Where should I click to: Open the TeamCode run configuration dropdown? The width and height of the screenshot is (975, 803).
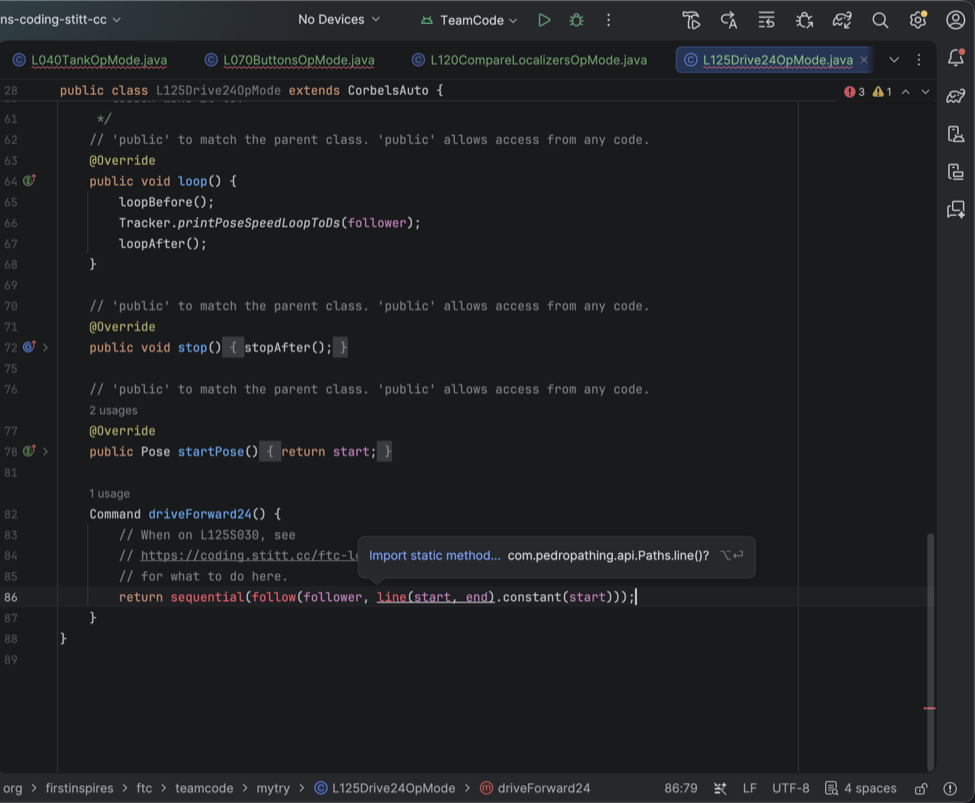pos(469,20)
